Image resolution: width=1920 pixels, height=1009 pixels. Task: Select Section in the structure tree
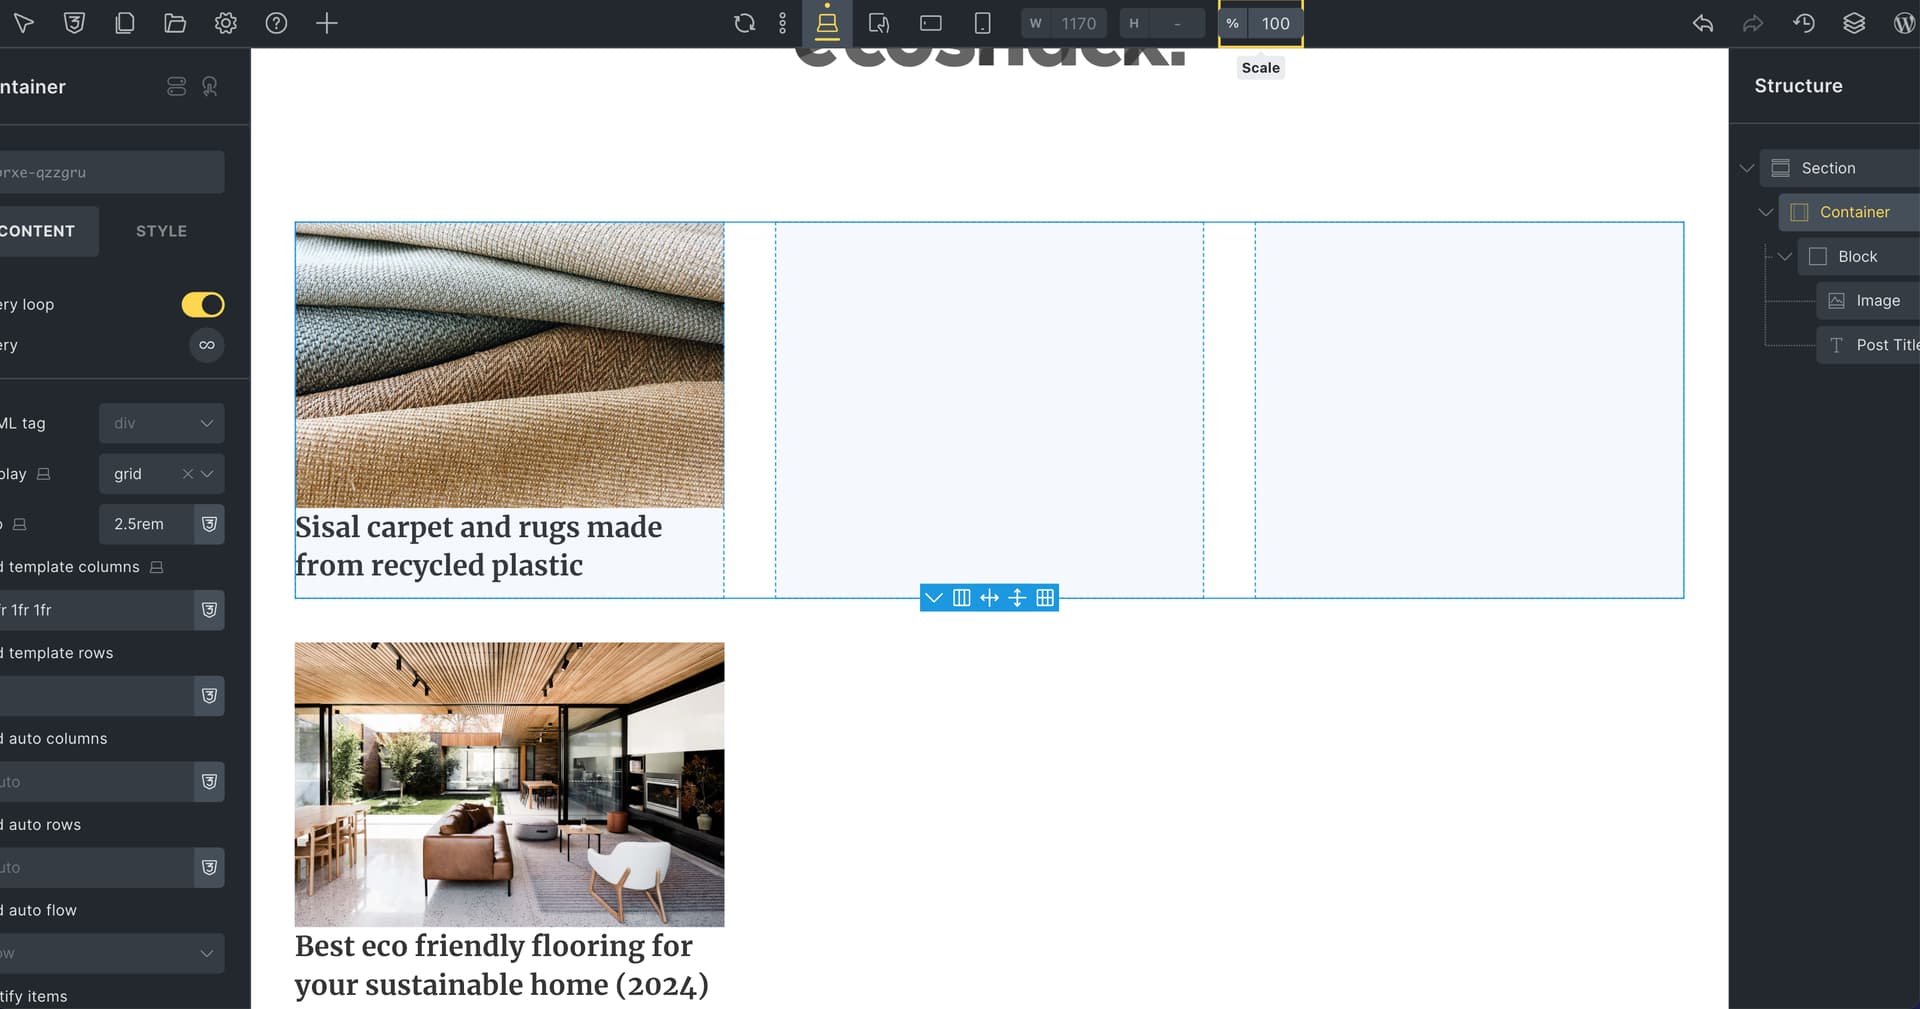[1840, 168]
